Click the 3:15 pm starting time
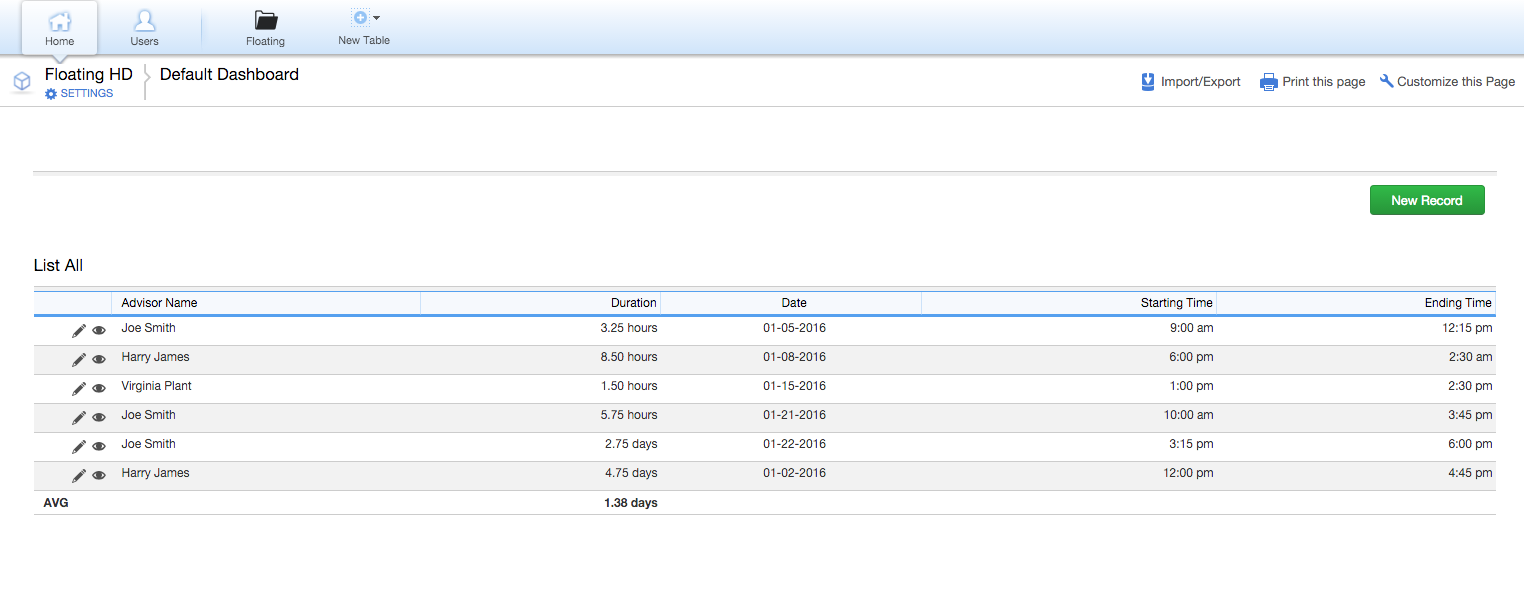 point(1190,444)
